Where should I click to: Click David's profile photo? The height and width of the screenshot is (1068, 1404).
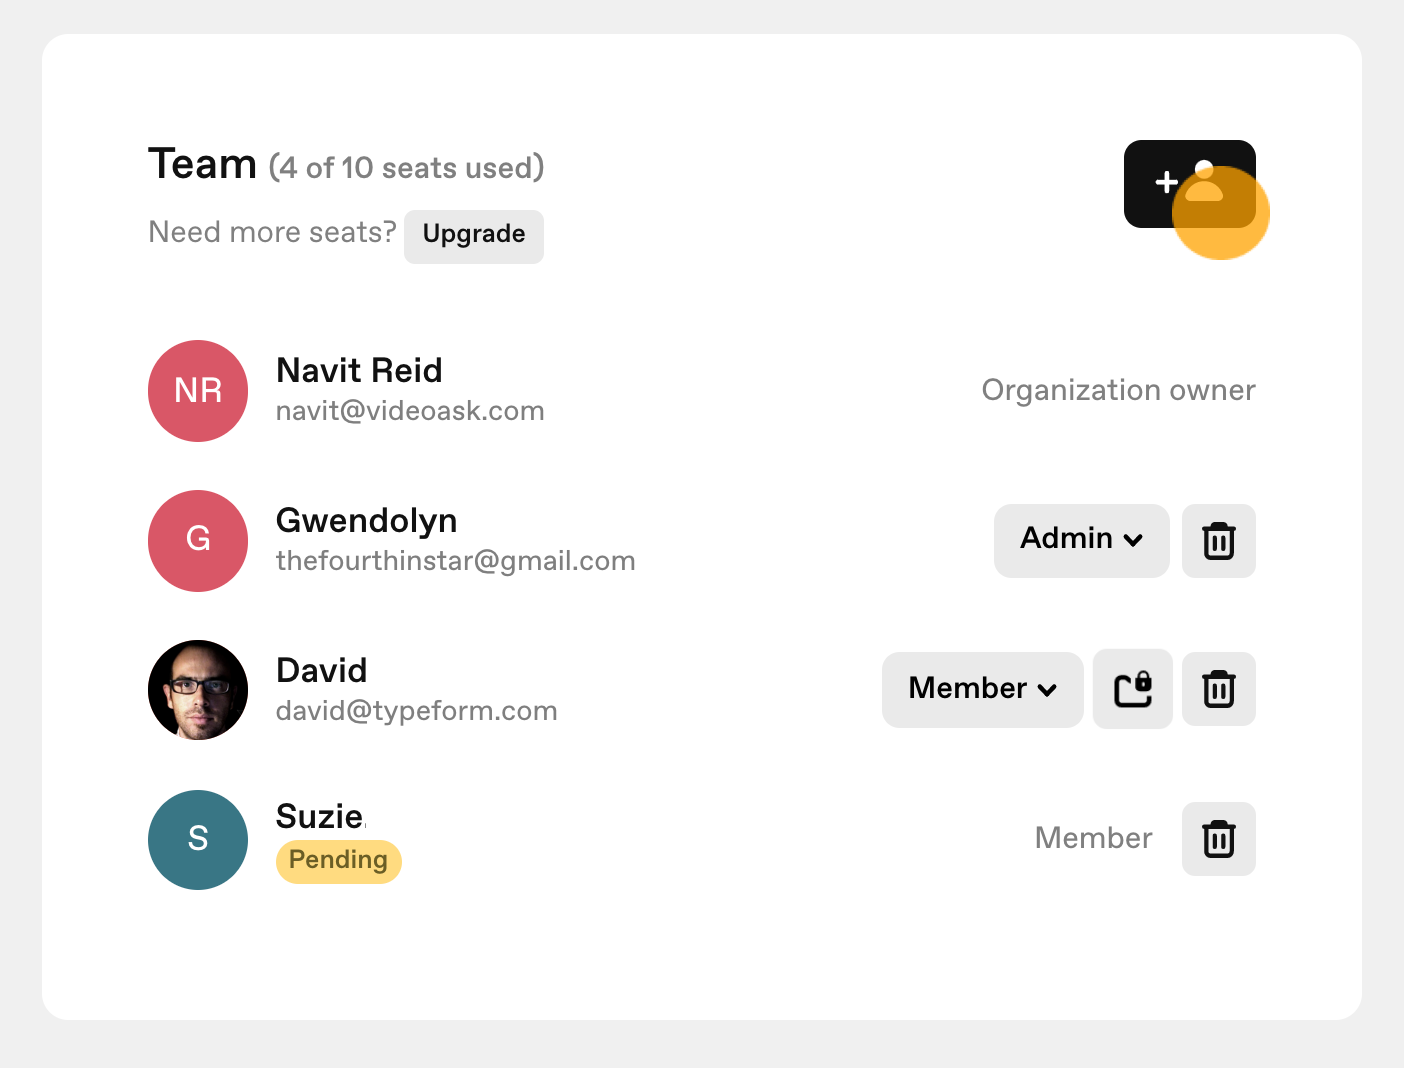pos(198,690)
